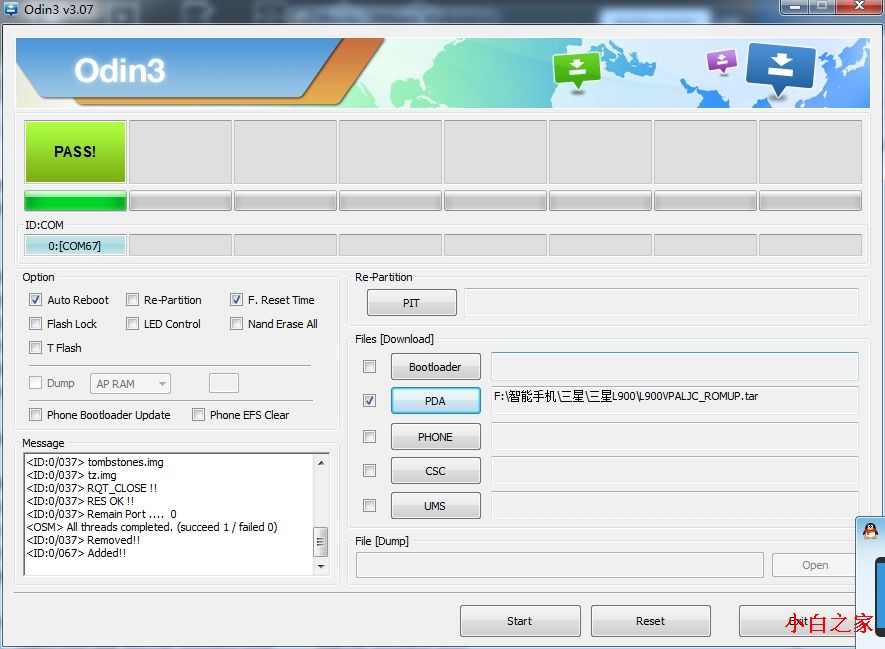Screen dimensions: 885x649
Task: Check the T Flash option
Action: [36, 347]
